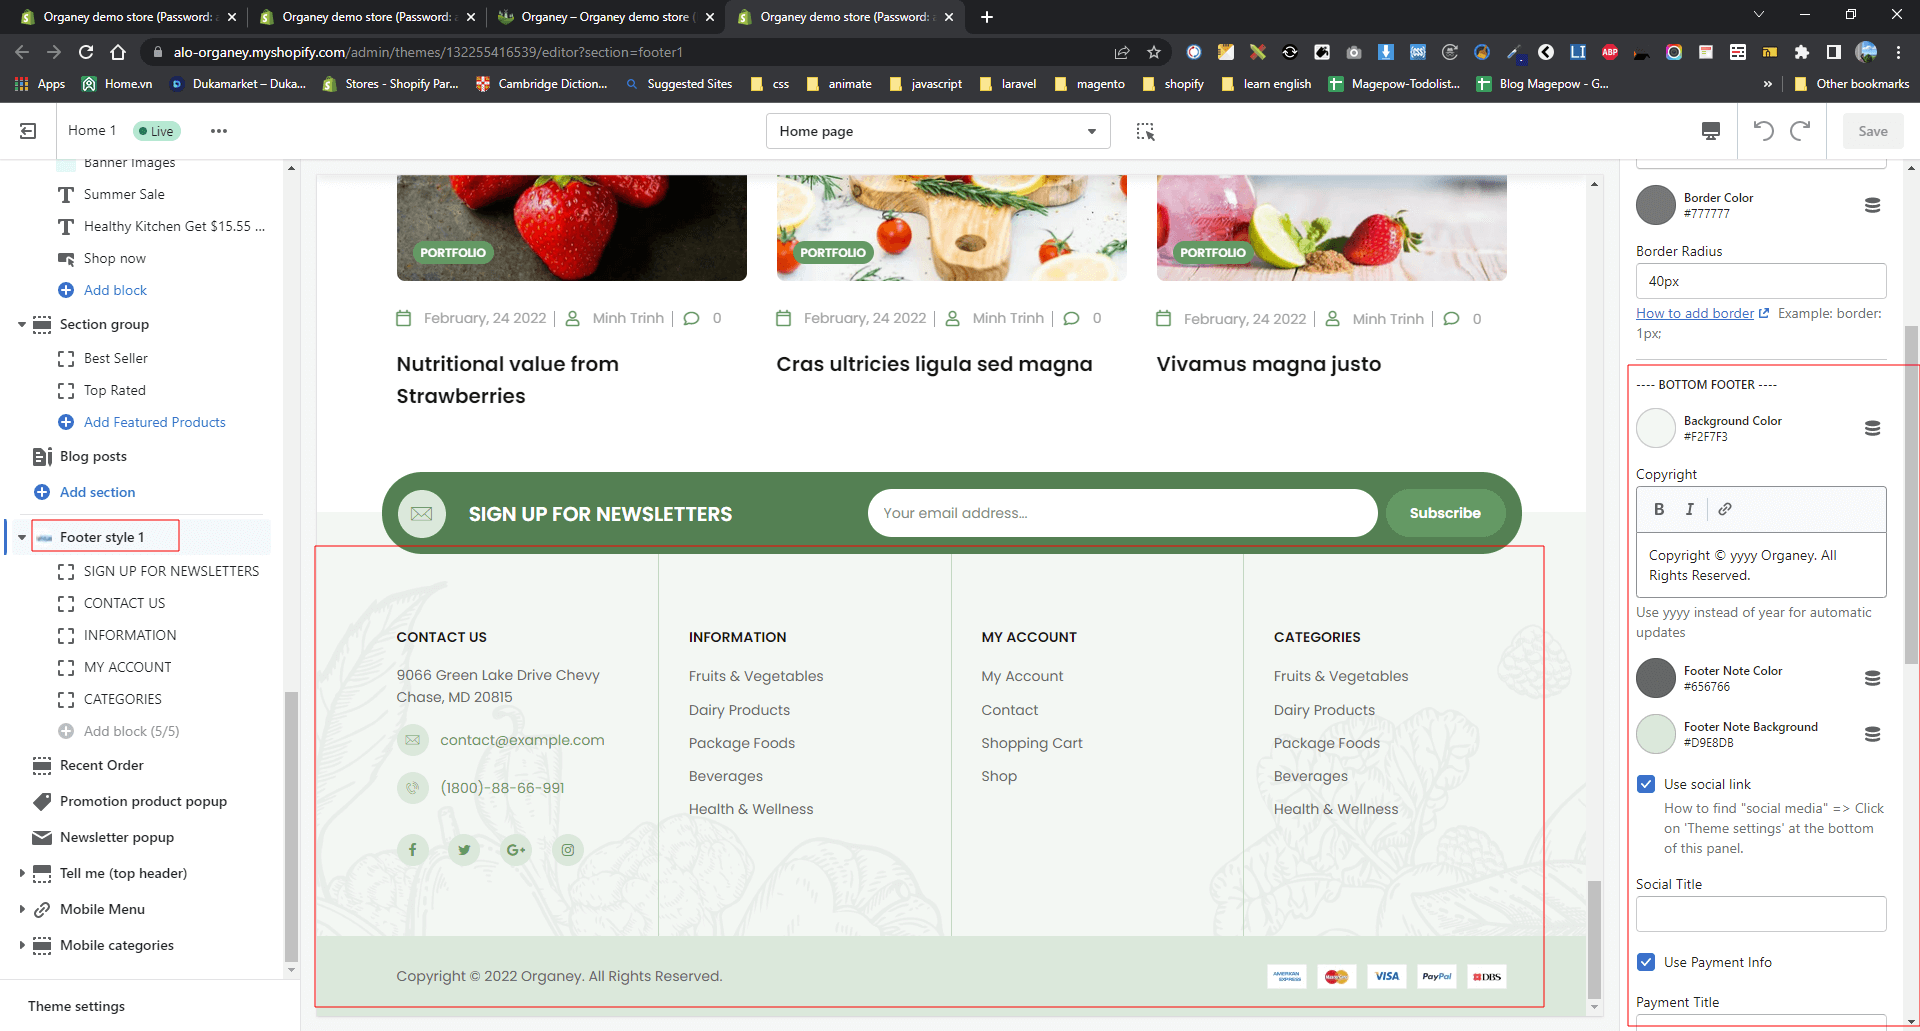Expand the Mobile Menu section
This screenshot has height=1031, width=1920.
coord(22,909)
